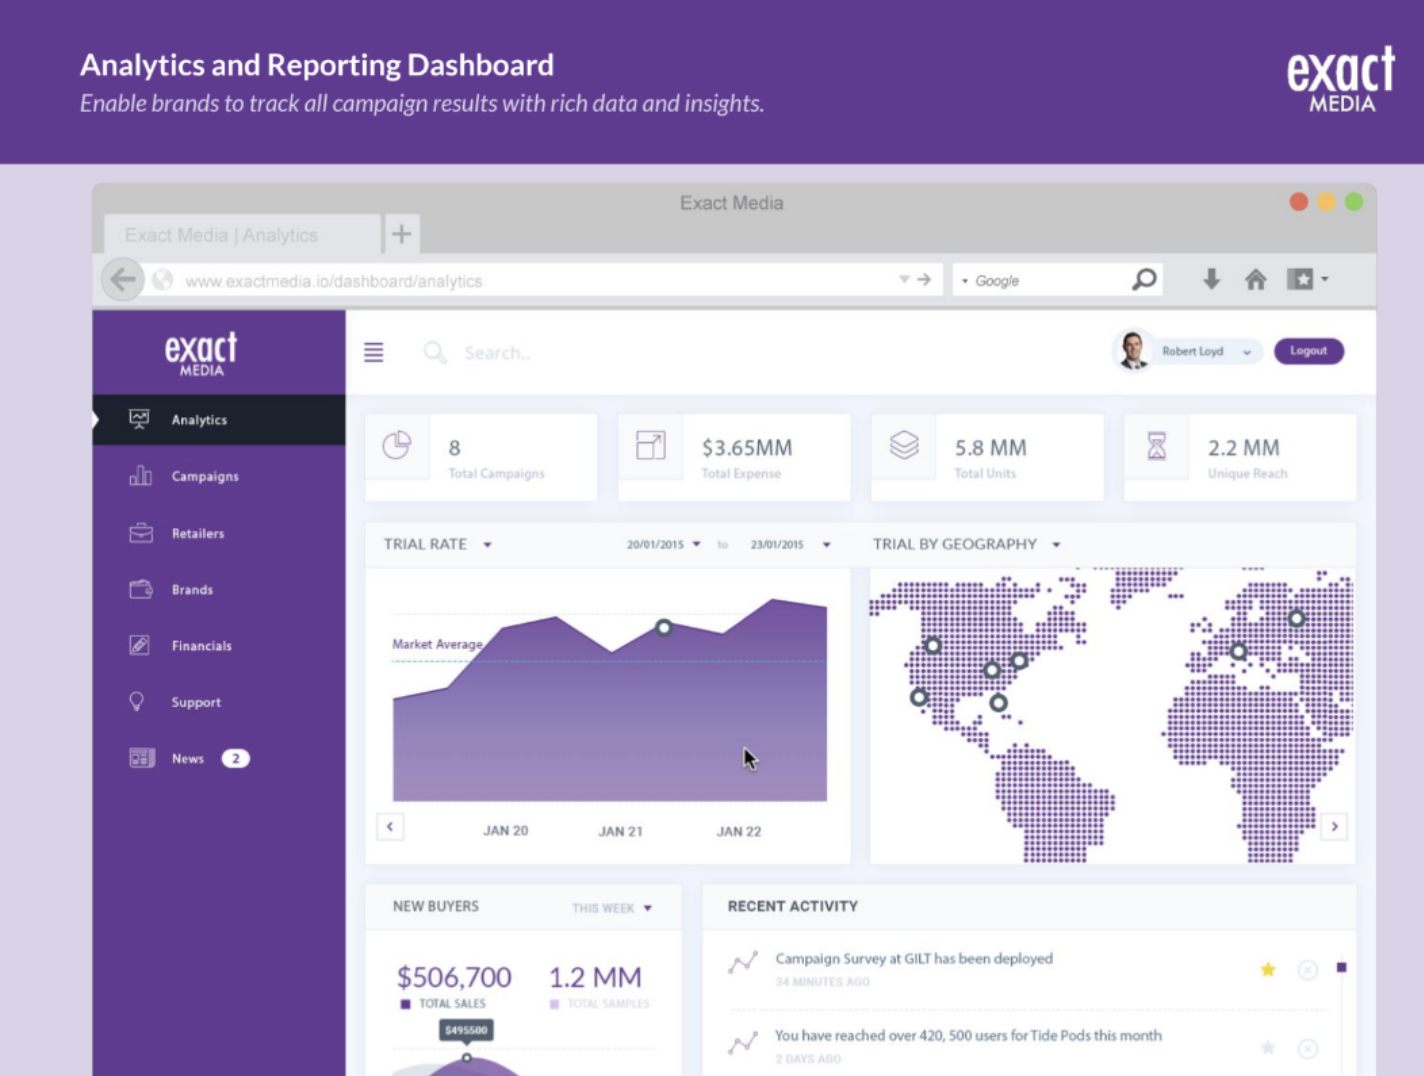This screenshot has height=1076, width=1424.
Task: Click inside the Search input field
Action: [520, 352]
